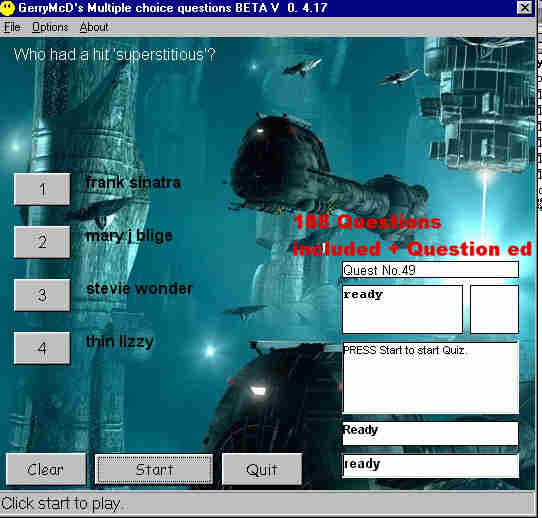Choose answer button 2 for mary j blige
Image resolution: width=542 pixels, height=518 pixels.
point(42,242)
